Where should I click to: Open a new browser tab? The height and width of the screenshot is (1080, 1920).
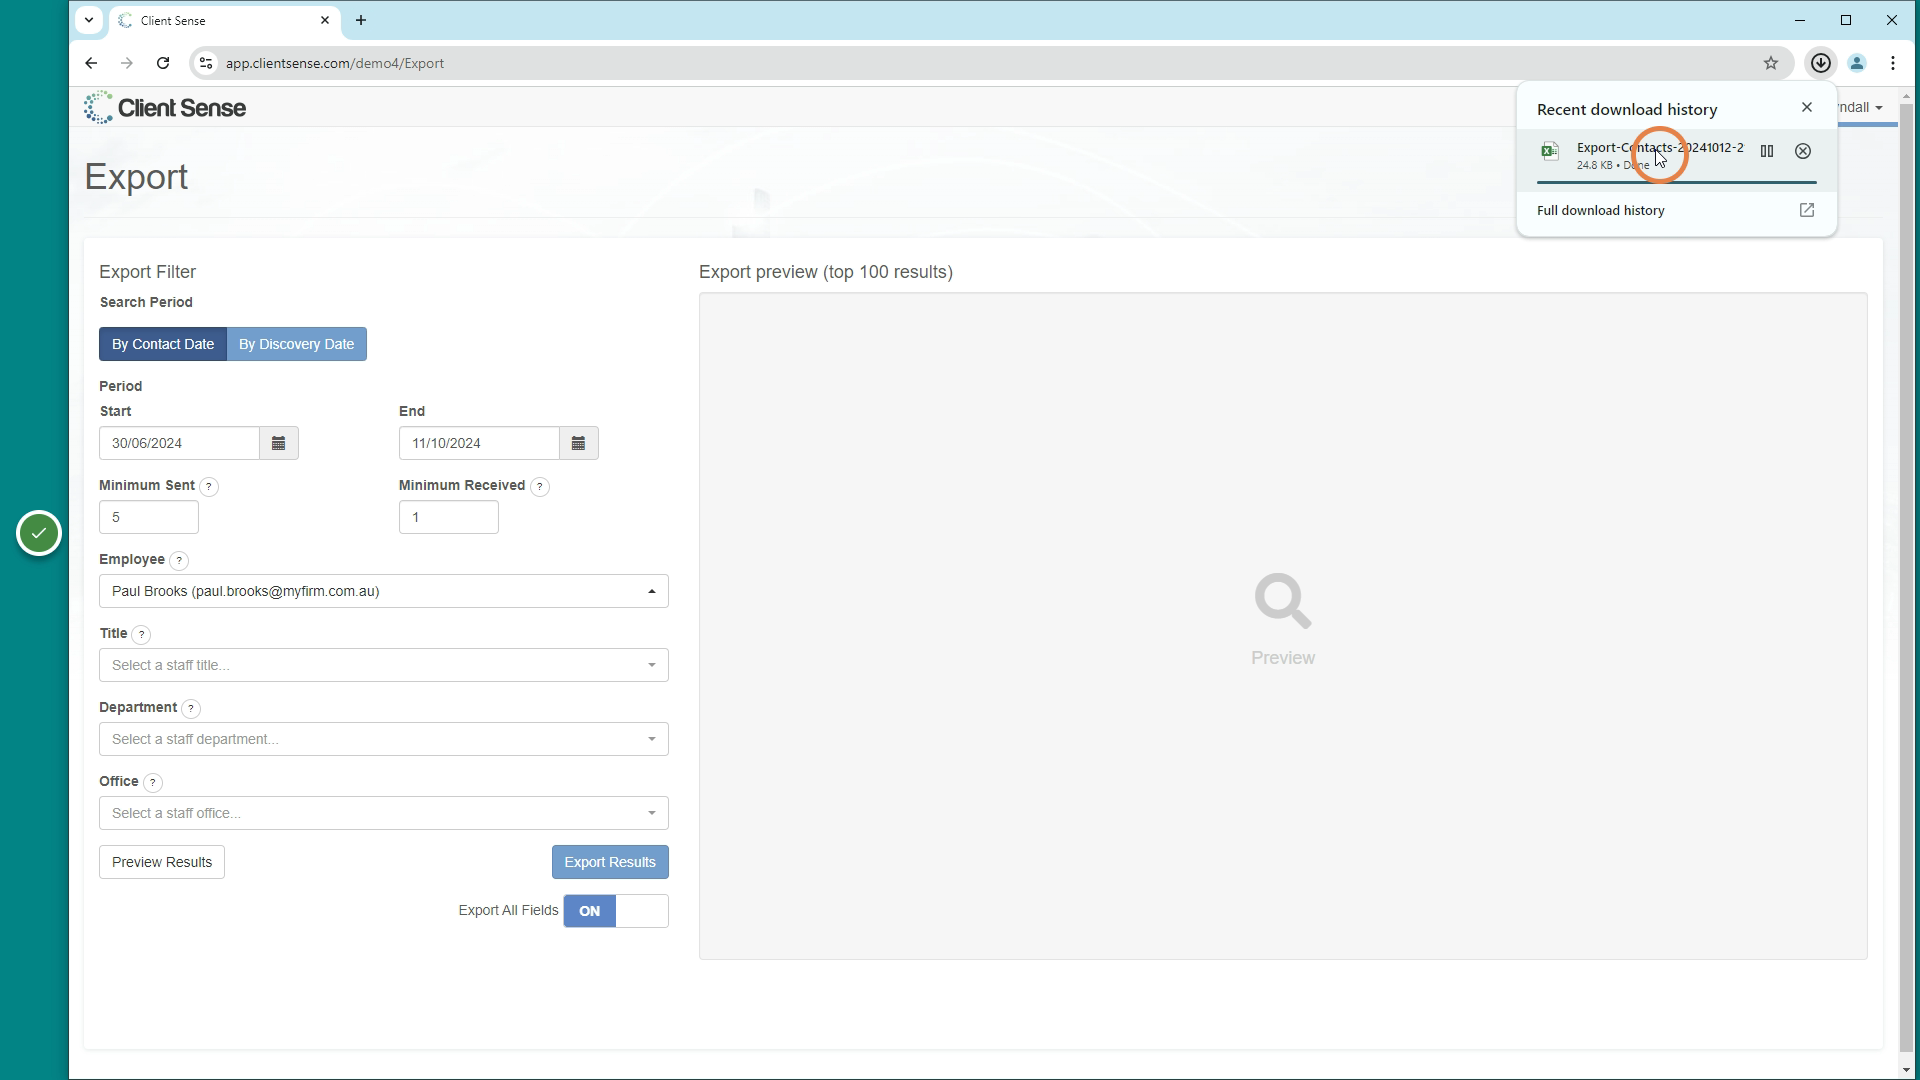[361, 20]
